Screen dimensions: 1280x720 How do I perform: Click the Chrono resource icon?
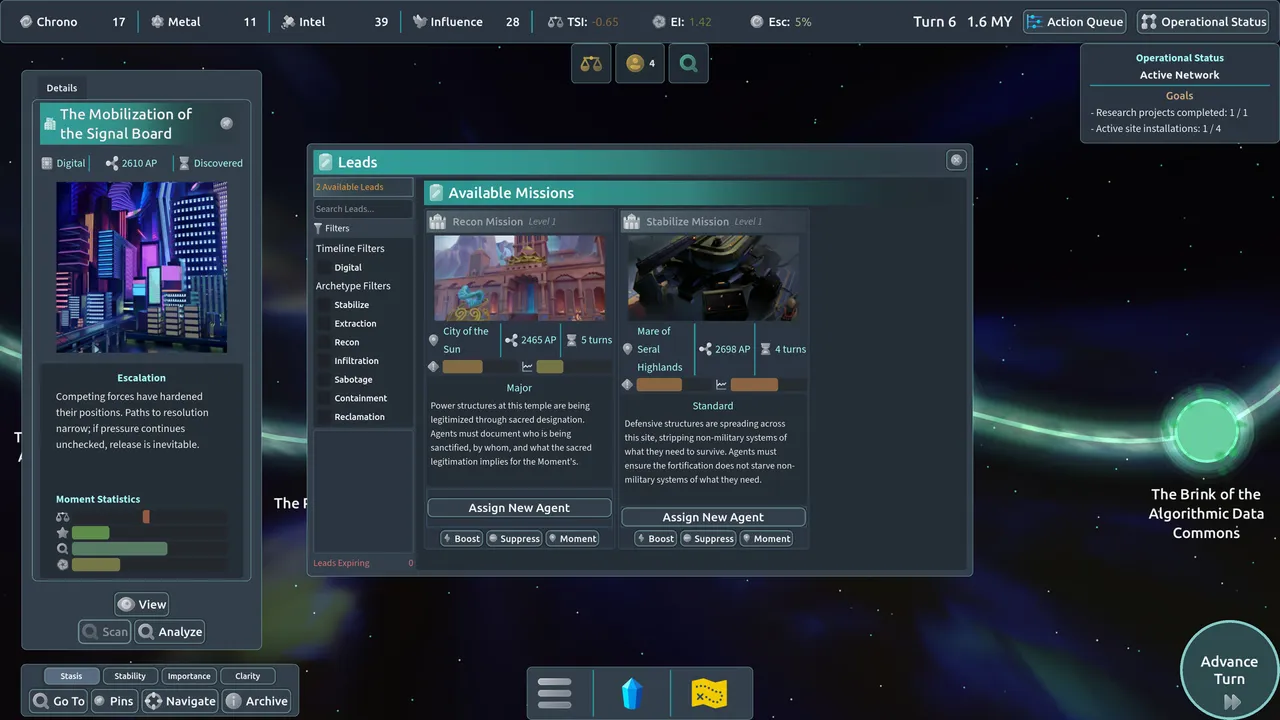(x=26, y=22)
